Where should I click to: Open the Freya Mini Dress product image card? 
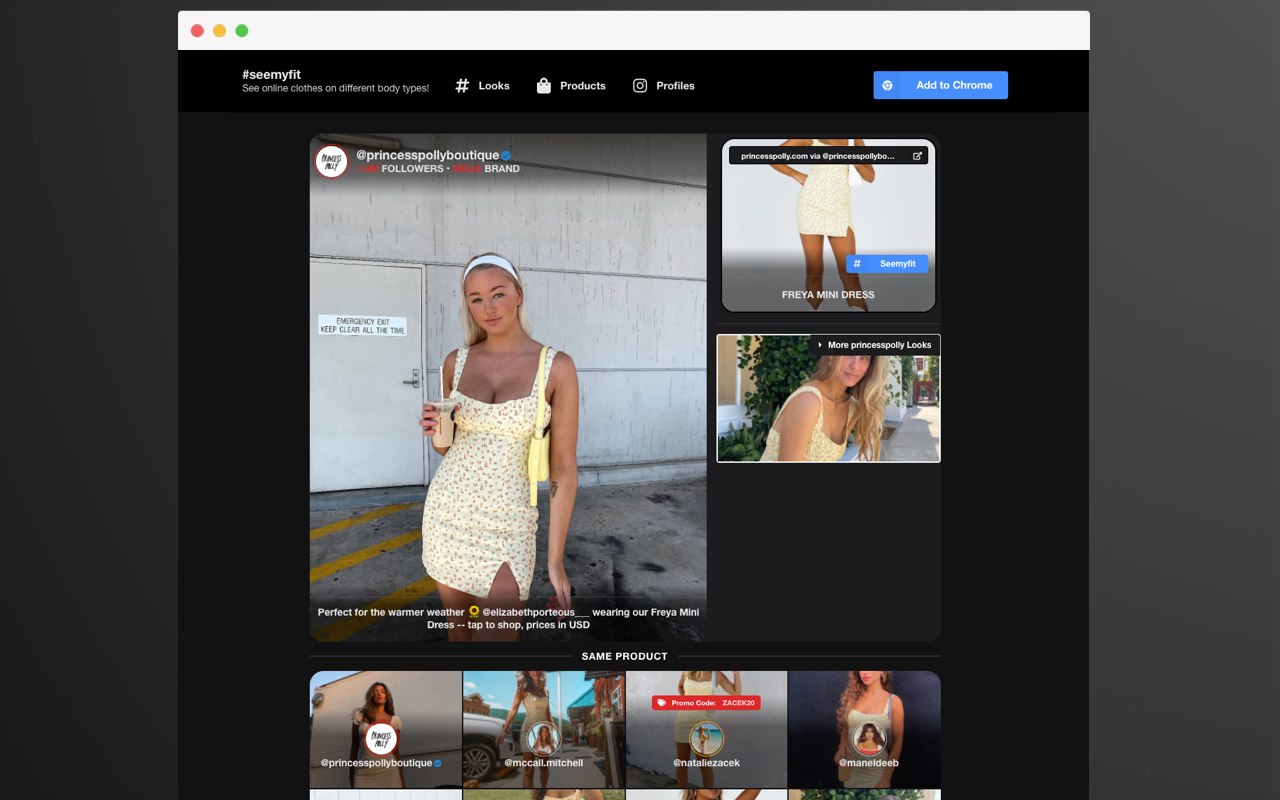(x=828, y=225)
